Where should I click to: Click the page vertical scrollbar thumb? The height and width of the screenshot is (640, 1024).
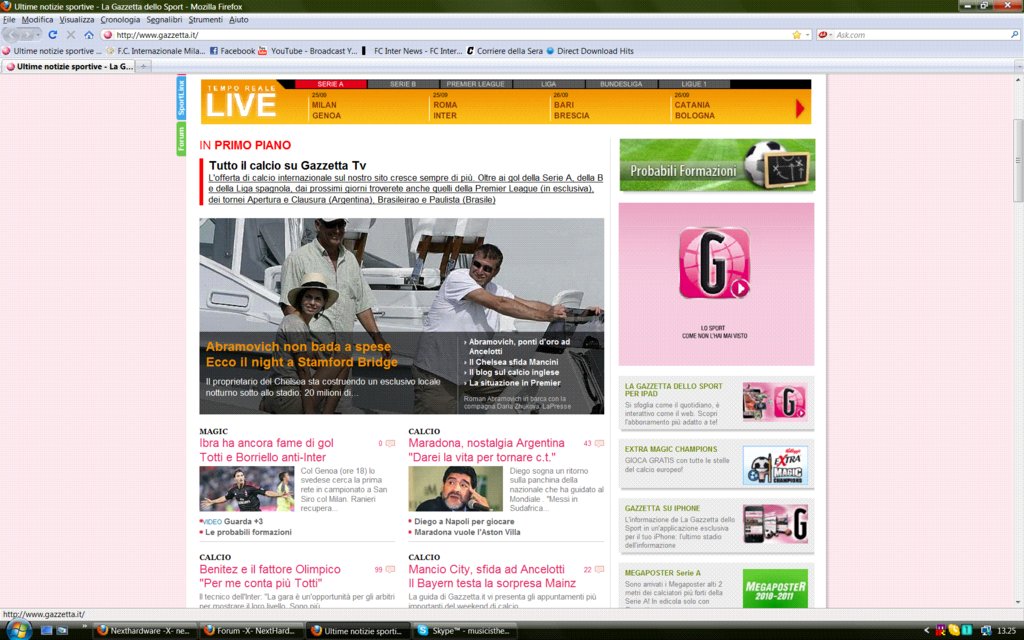click(1017, 160)
